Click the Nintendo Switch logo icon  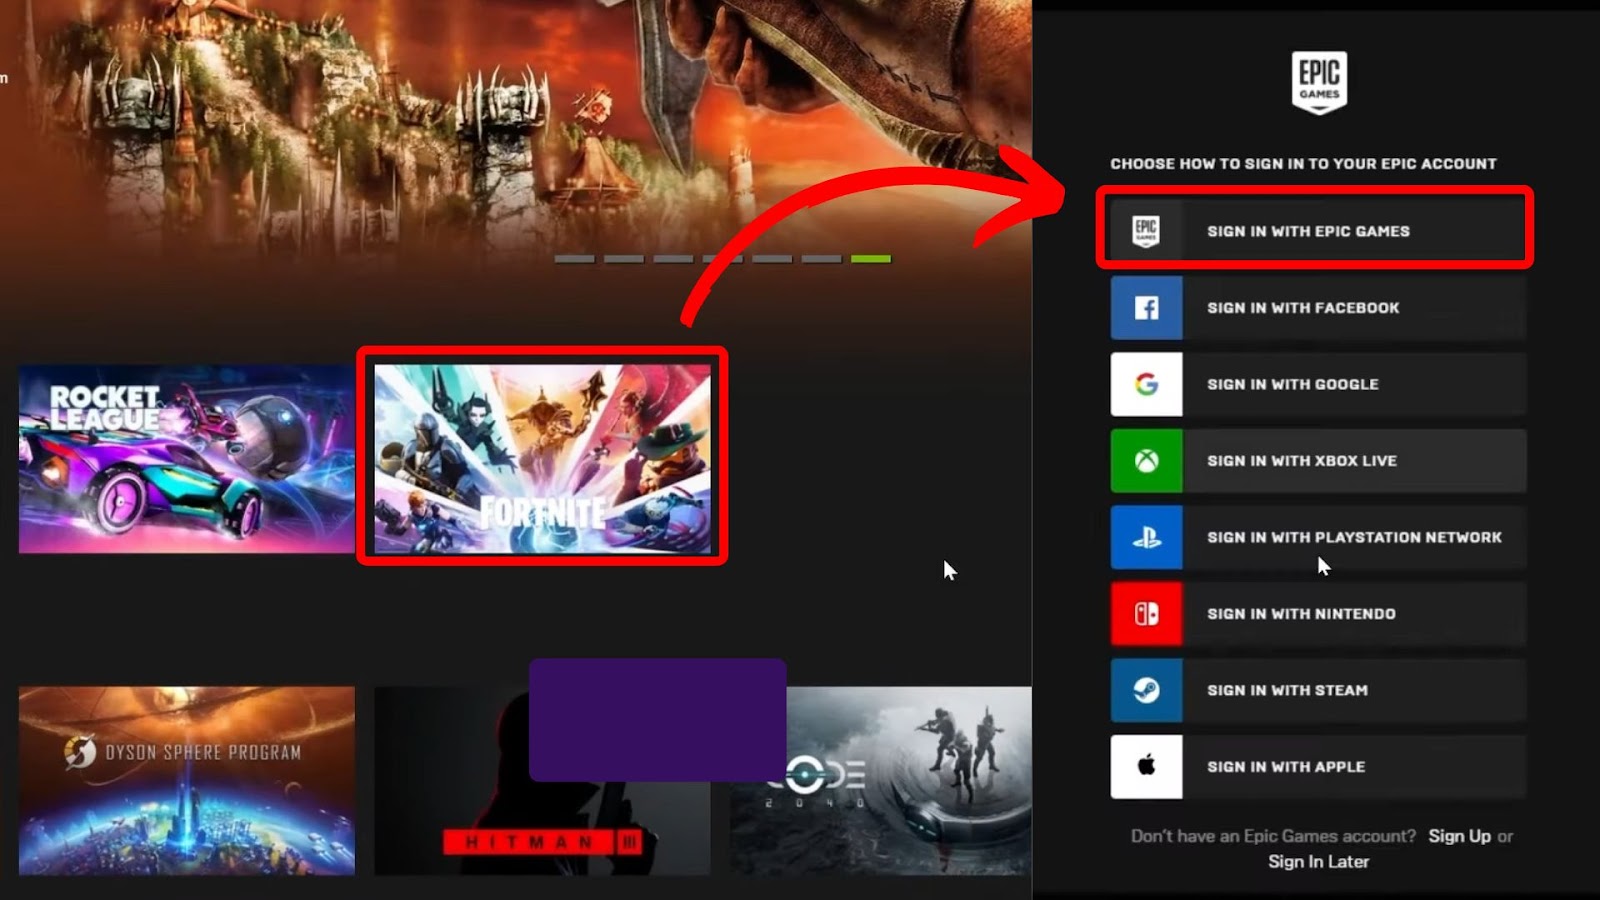(x=1146, y=614)
